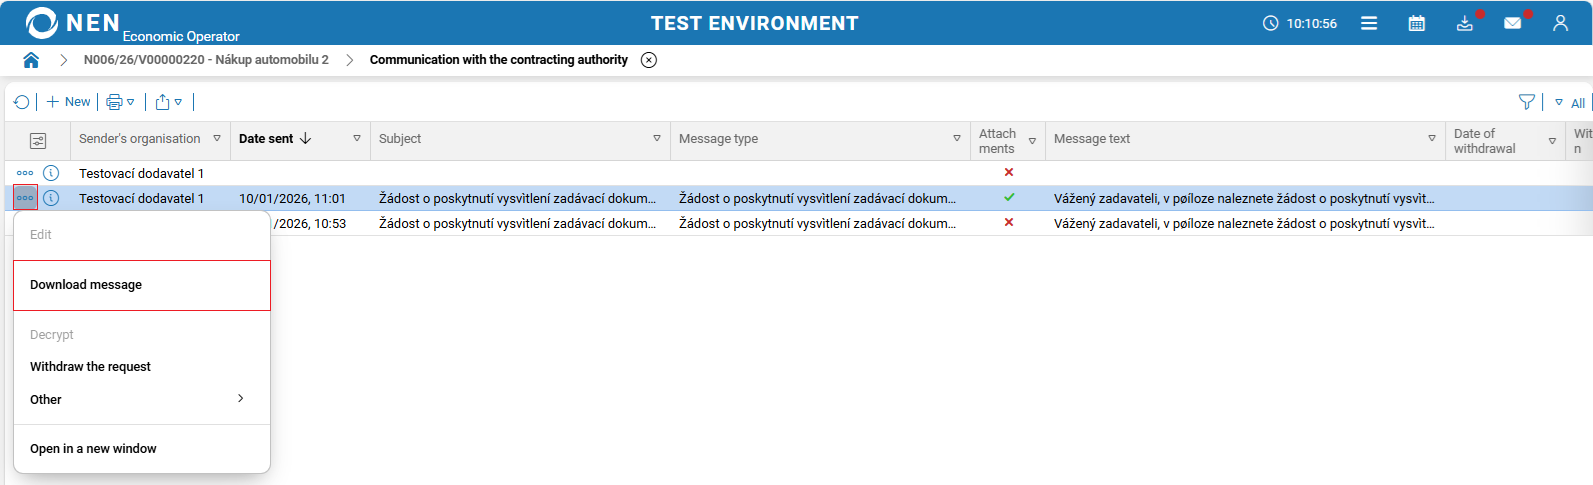Open the downloads icon with notification
This screenshot has height=485, width=1593.
tap(1464, 23)
